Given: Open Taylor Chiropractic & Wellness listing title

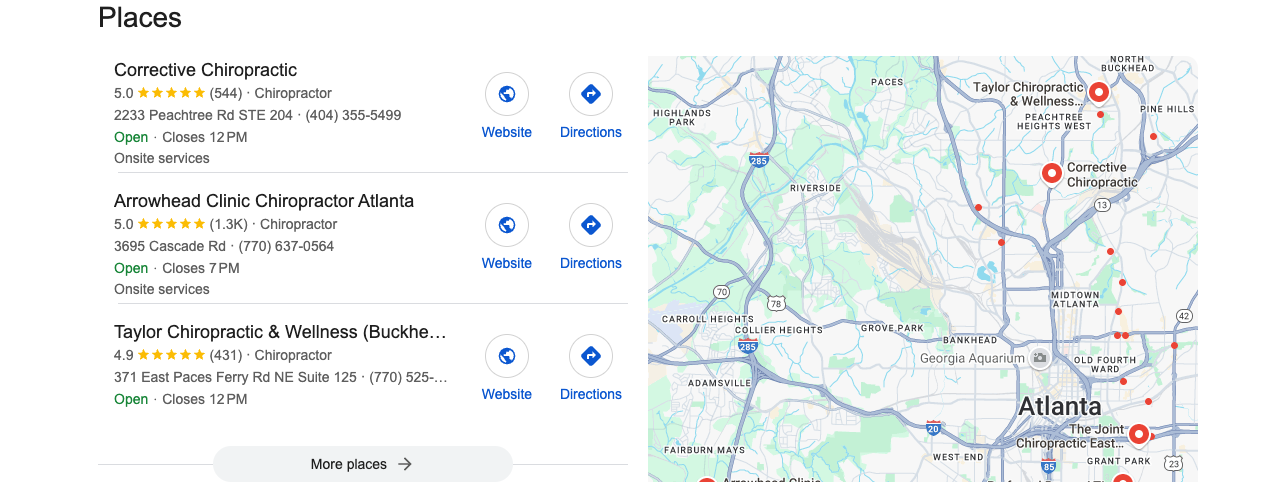Looking at the screenshot, I should [280, 332].
